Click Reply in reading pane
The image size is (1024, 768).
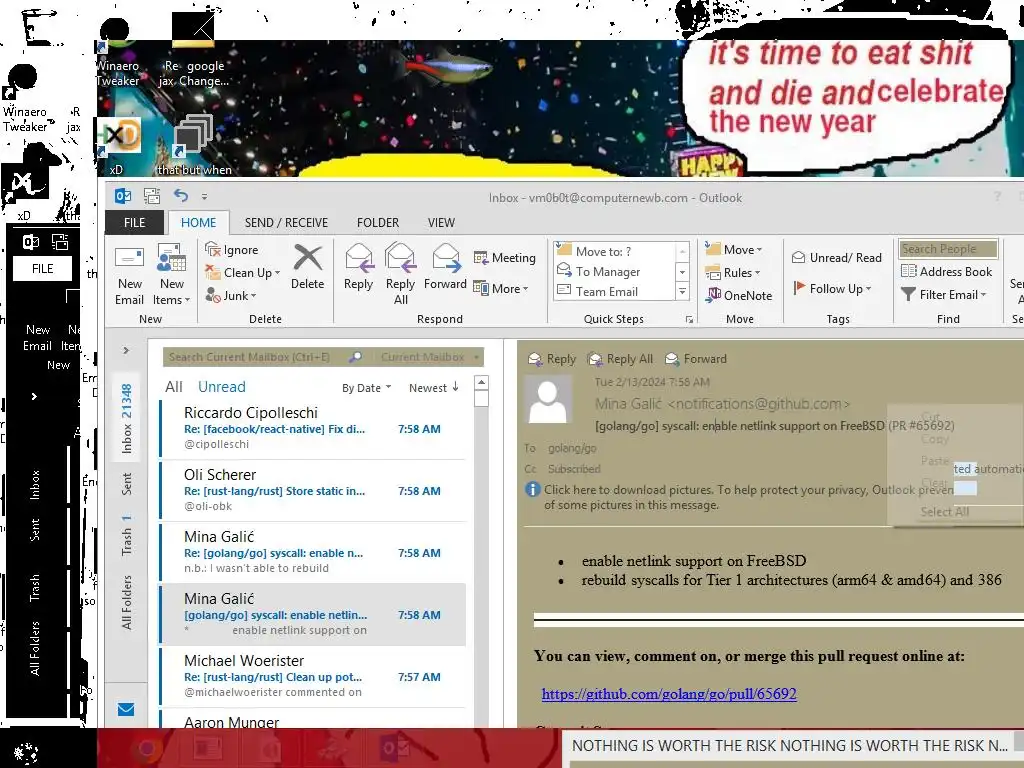(x=552, y=359)
